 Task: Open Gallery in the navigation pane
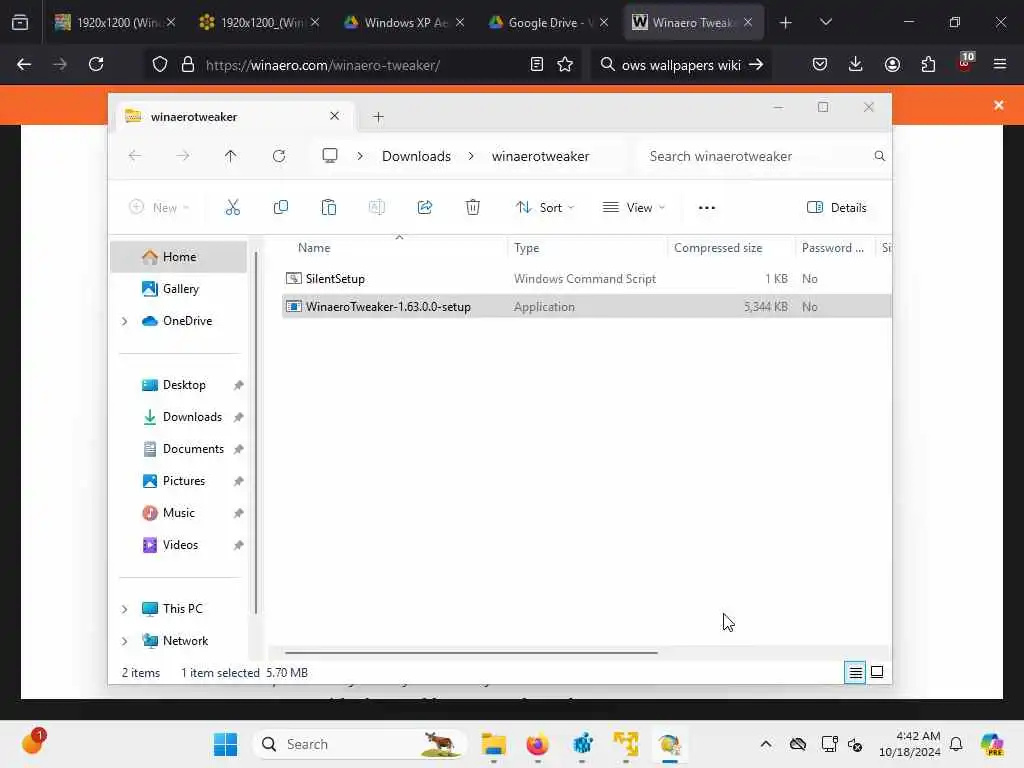pos(178,289)
